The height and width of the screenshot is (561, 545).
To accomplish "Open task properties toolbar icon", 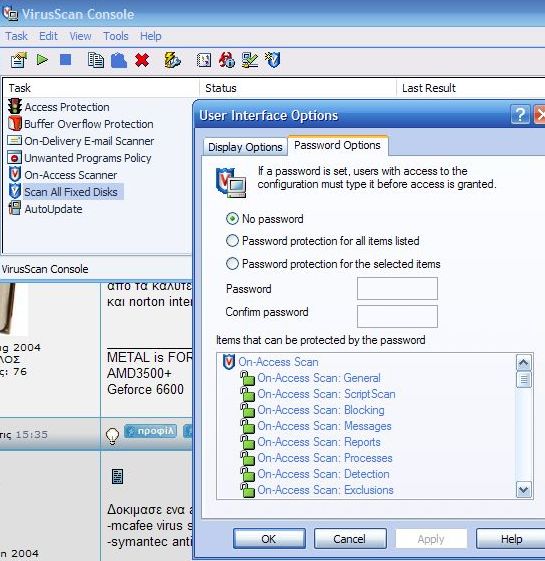I will tap(19, 60).
